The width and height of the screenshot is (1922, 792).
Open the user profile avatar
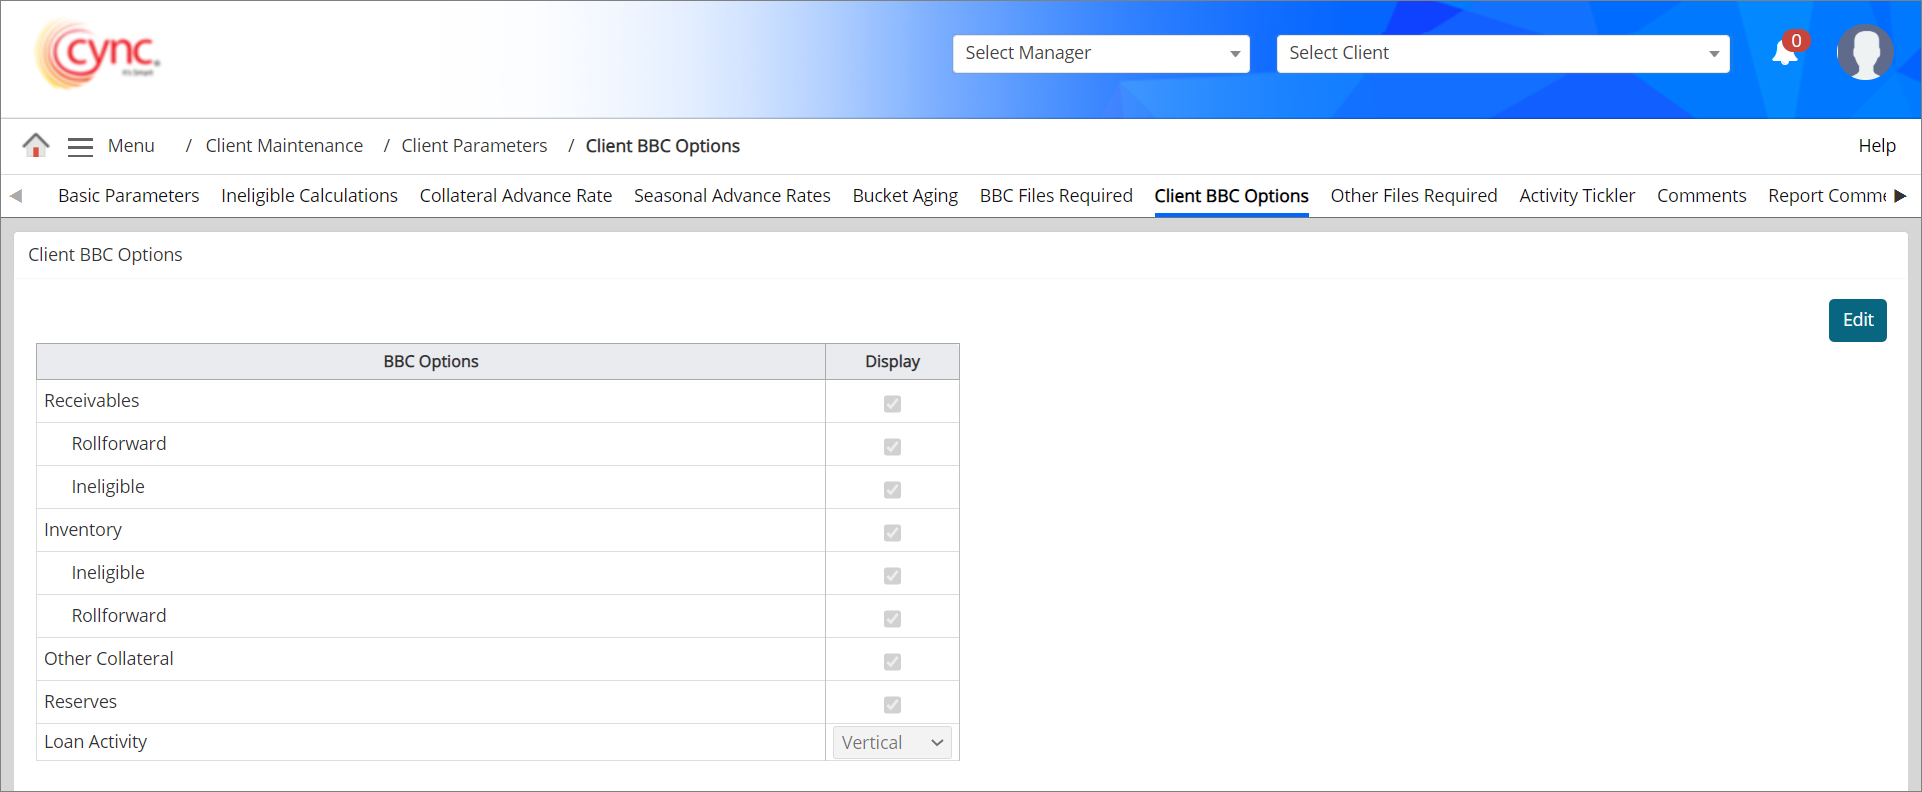[x=1865, y=53]
